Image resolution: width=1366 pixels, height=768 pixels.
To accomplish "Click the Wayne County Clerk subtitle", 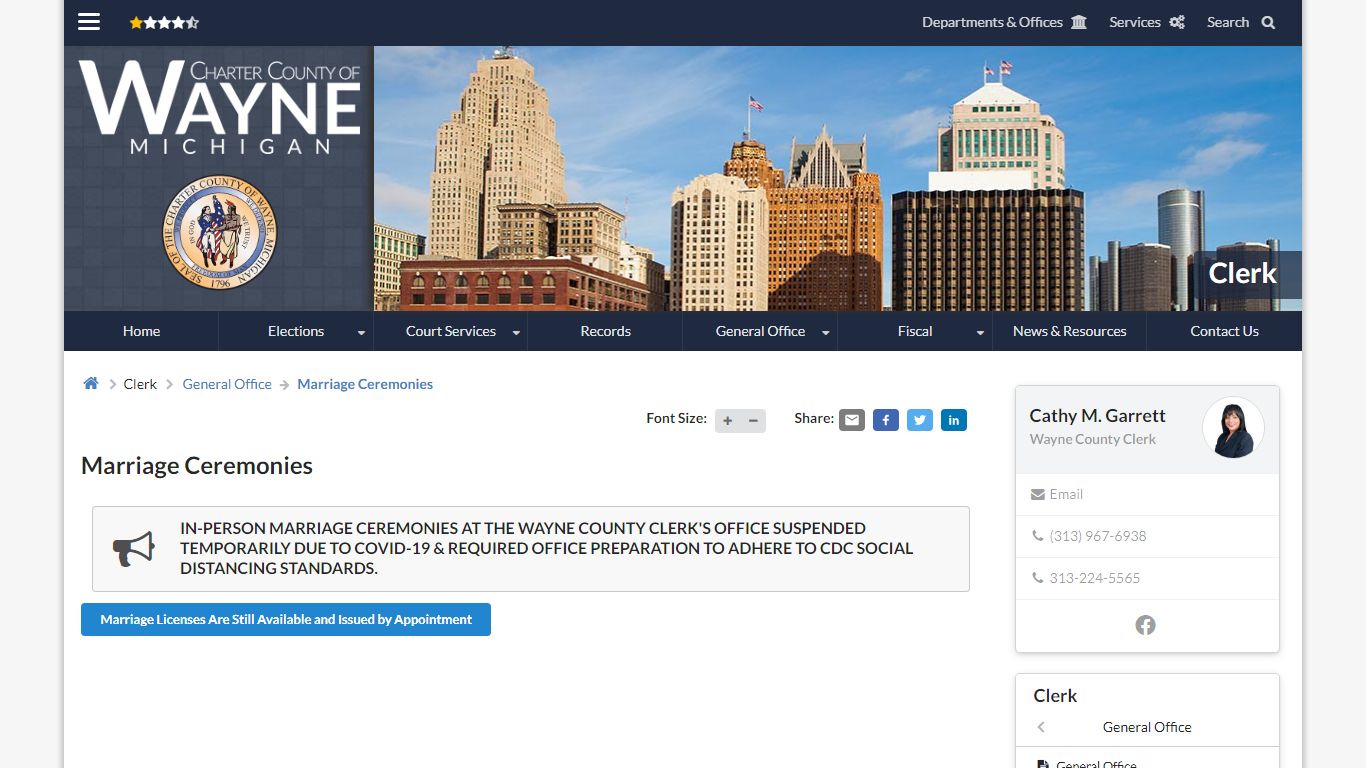I will [1092, 439].
